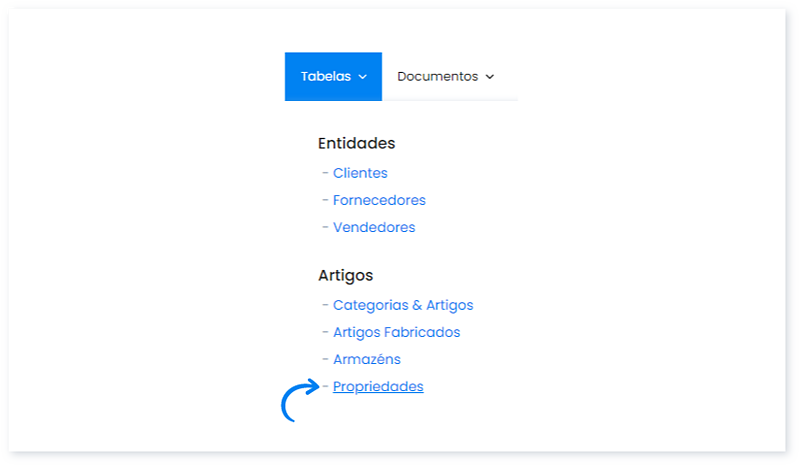800x466 pixels.
Task: Click the Artigos section heading
Action: click(x=345, y=275)
